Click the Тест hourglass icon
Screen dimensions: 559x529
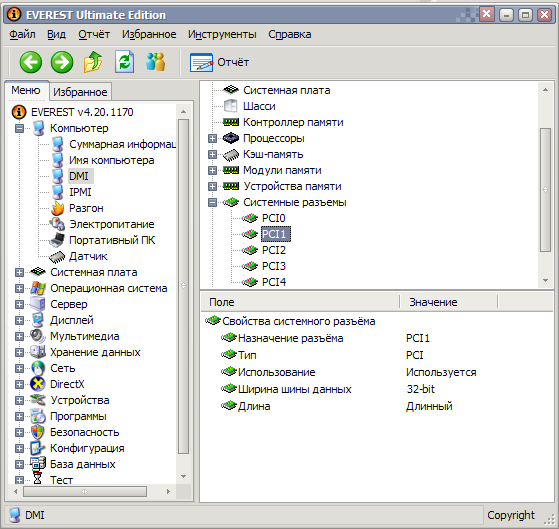37,479
